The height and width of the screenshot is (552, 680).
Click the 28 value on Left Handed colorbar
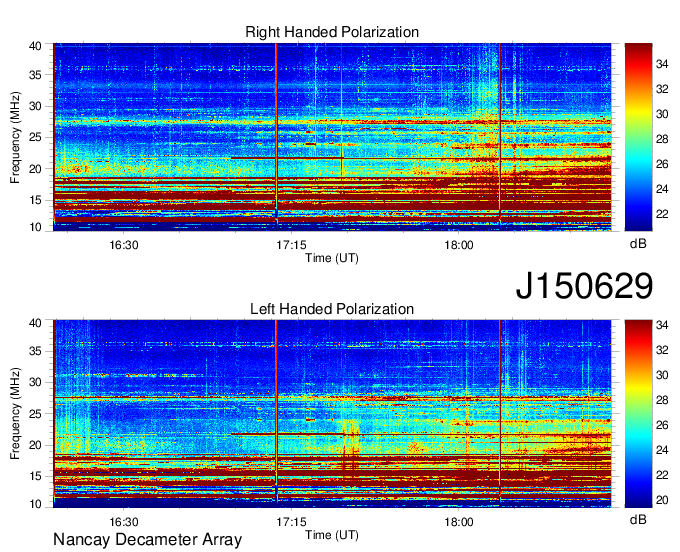click(x=662, y=400)
